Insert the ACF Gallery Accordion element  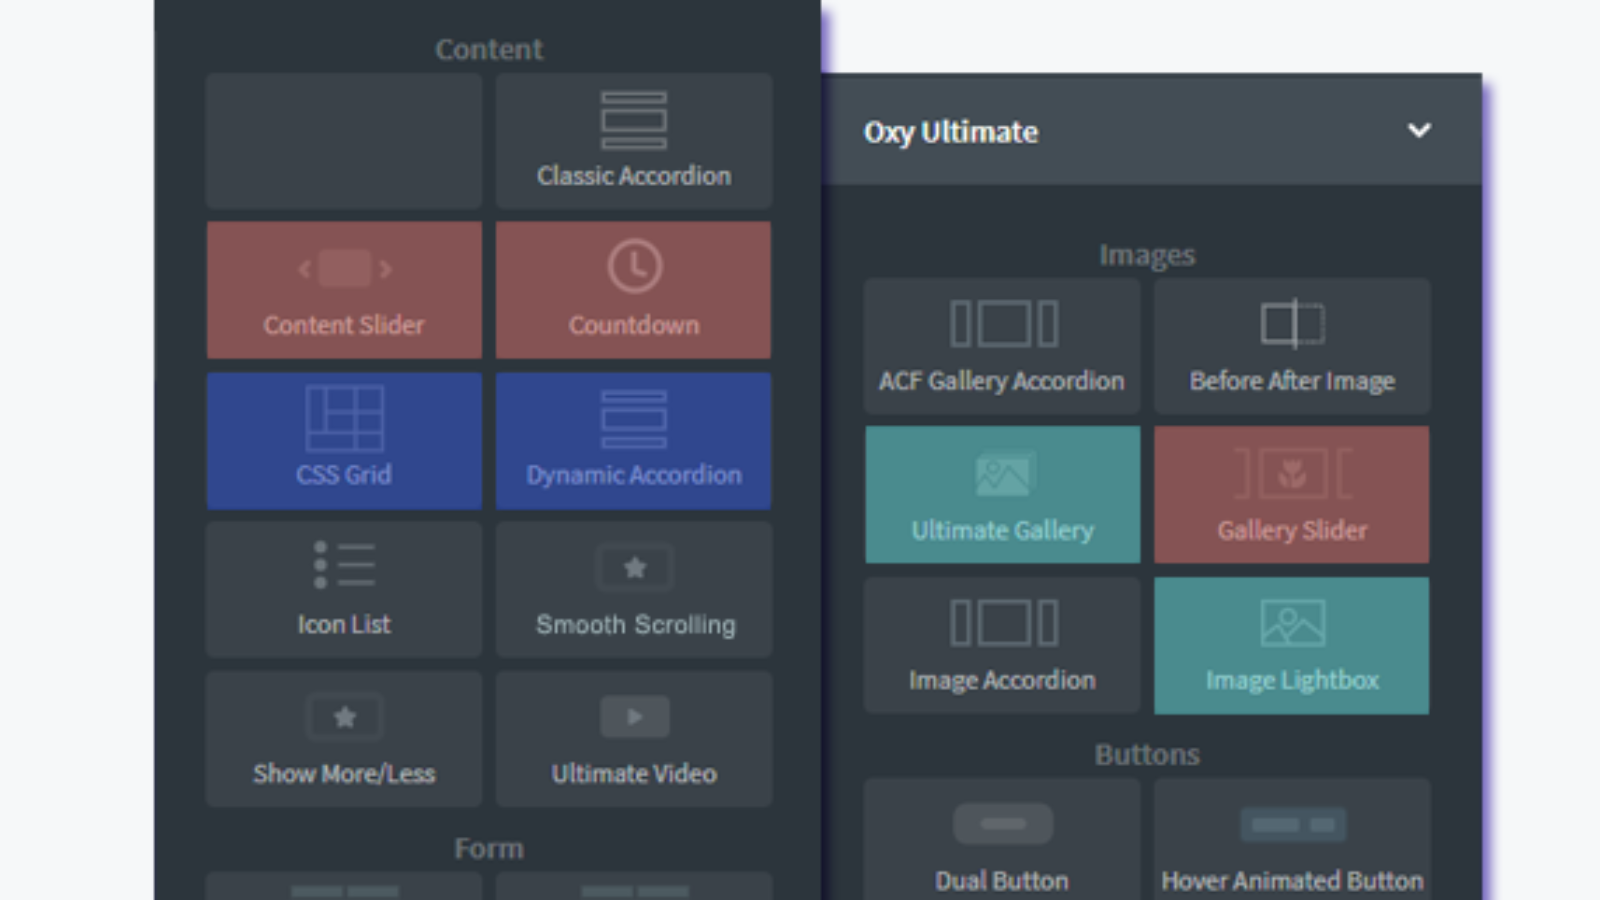tap(1002, 346)
